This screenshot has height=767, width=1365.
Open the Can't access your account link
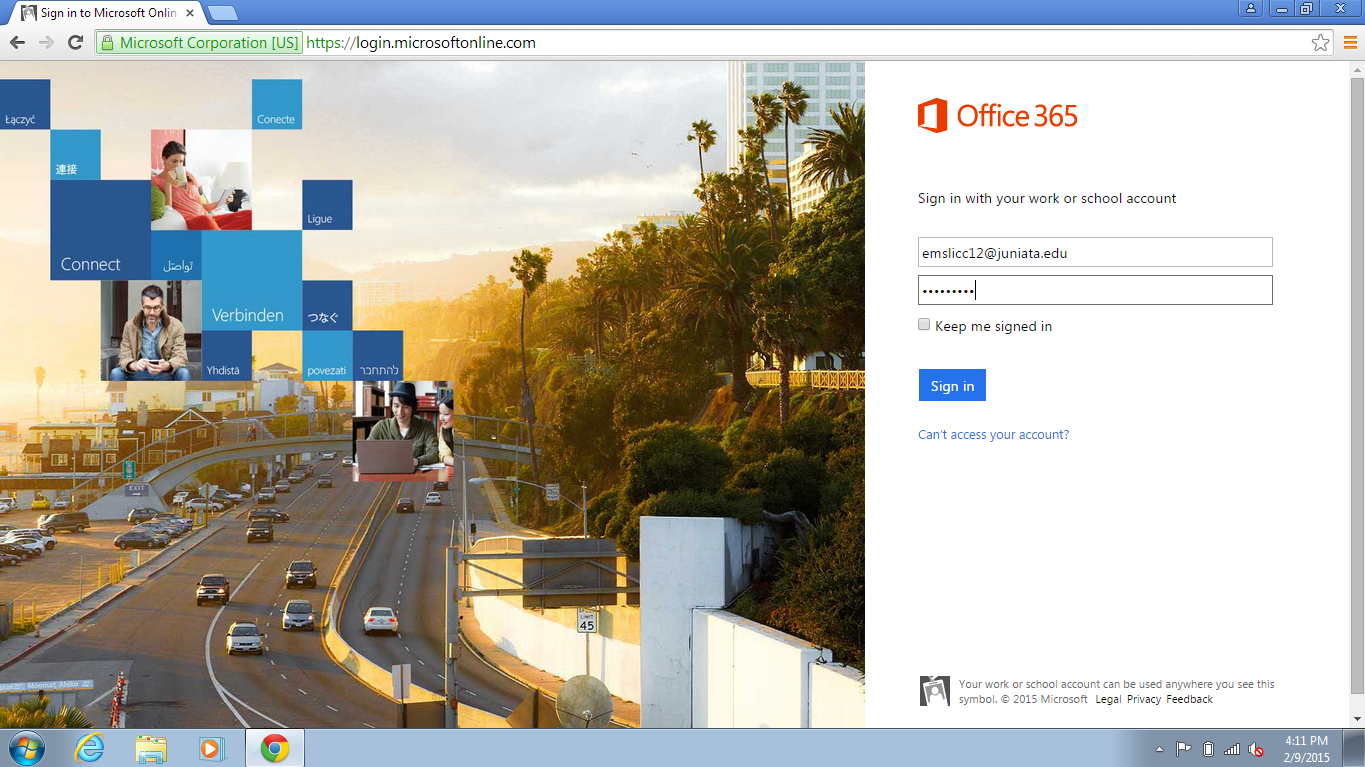993,435
